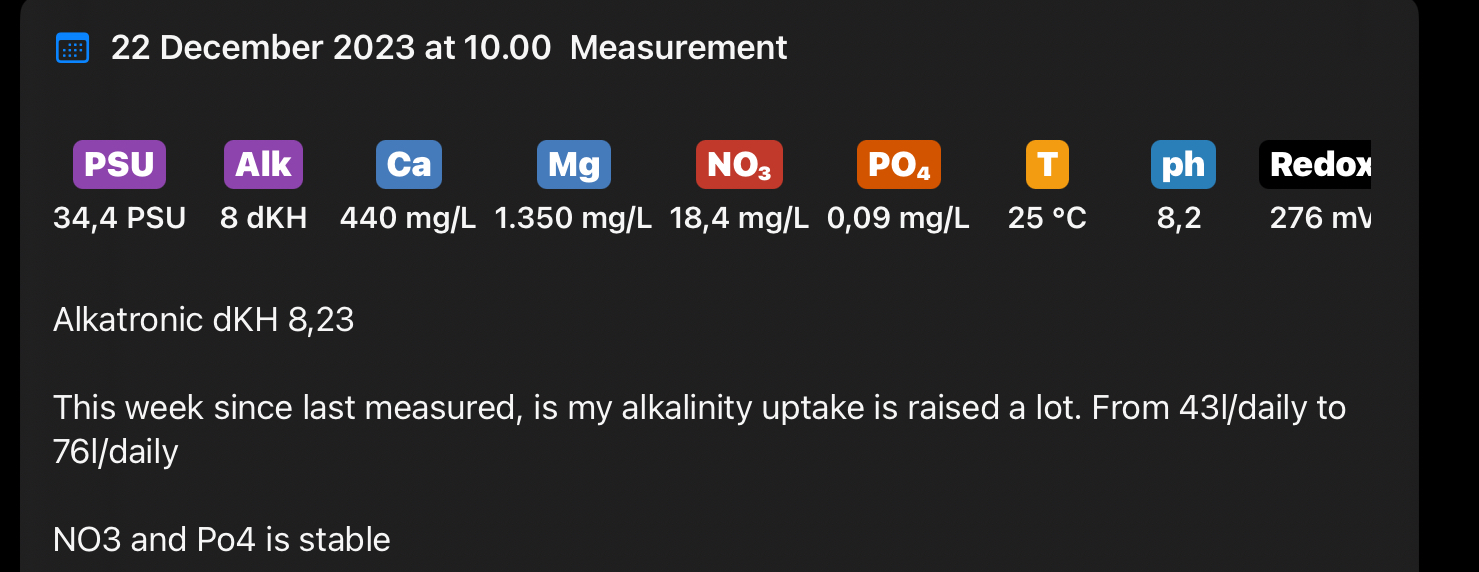Select the blue Ca calcium badge
The width and height of the screenshot is (1479, 572).
[x=408, y=165]
